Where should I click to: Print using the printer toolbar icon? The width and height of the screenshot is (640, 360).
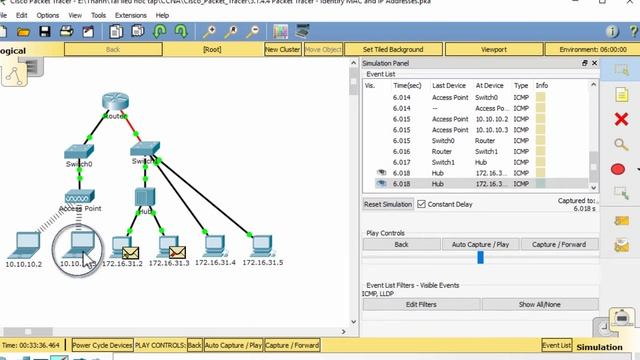point(67,32)
